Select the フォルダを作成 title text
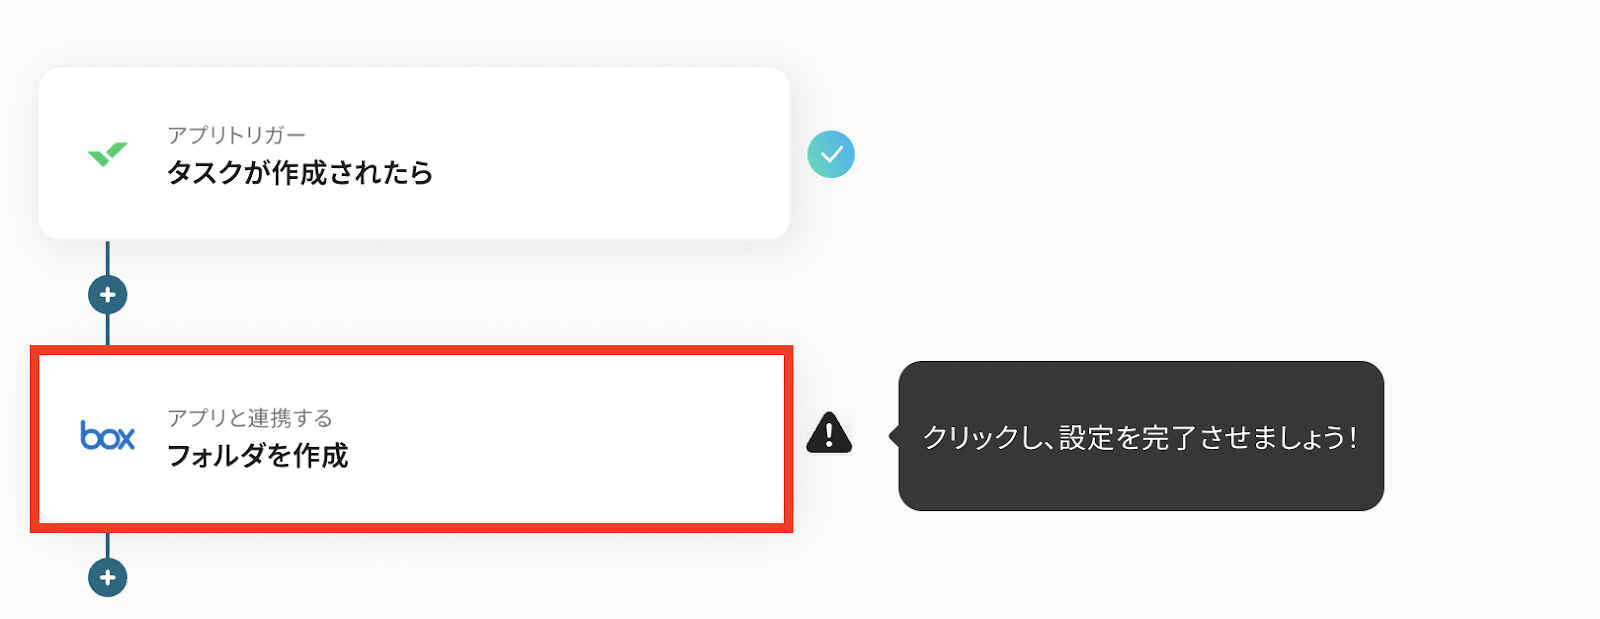1600x619 pixels. (258, 456)
